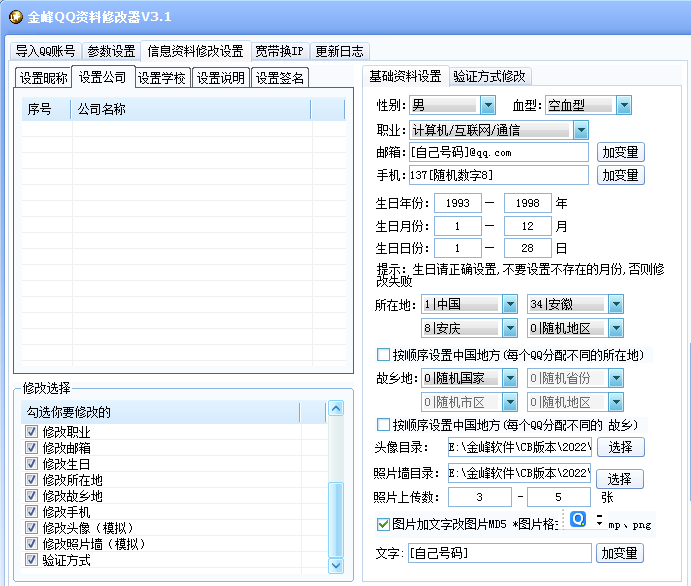Click the 邮箱 input field

tap(499, 152)
